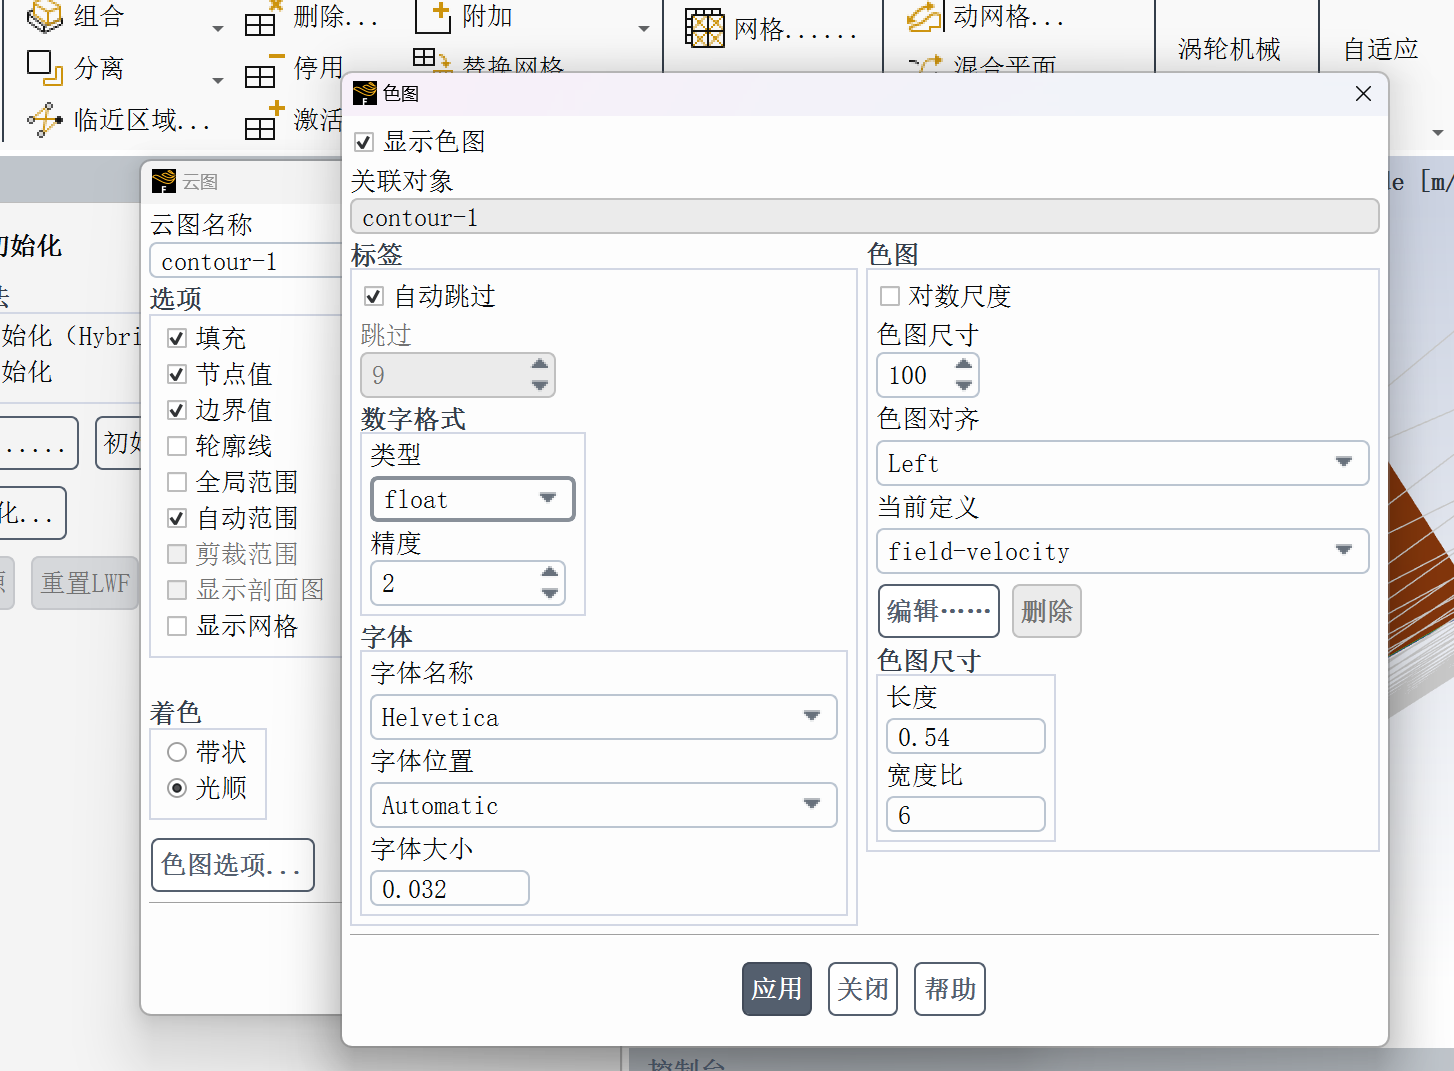Toggle 自动范围 option in 云图 window
This screenshot has width=1454, height=1071.
click(177, 518)
